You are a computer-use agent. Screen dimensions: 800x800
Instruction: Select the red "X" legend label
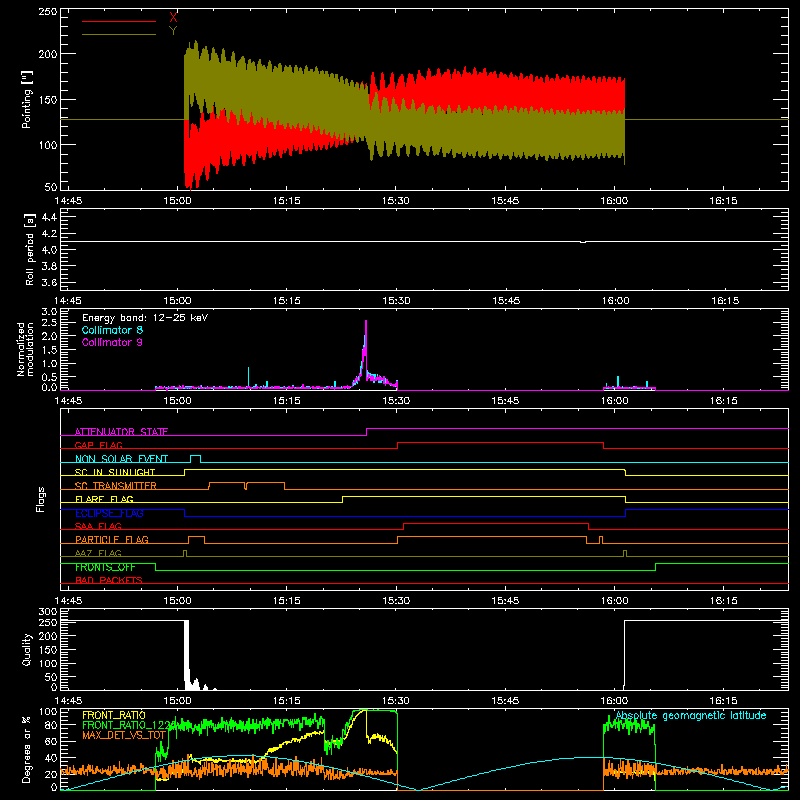(x=173, y=18)
